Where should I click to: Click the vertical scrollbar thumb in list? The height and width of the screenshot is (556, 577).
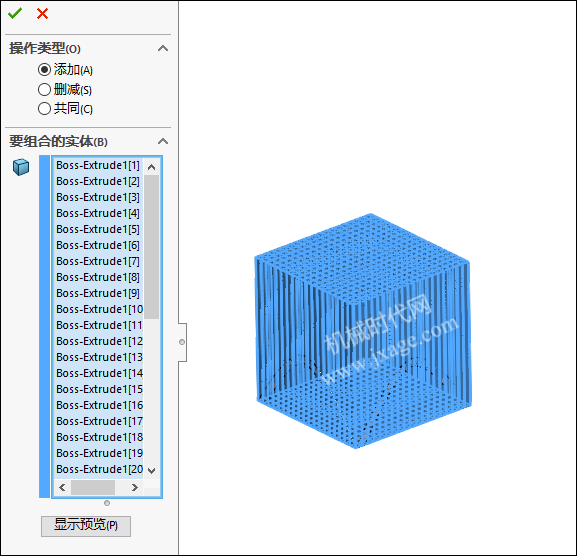151,247
